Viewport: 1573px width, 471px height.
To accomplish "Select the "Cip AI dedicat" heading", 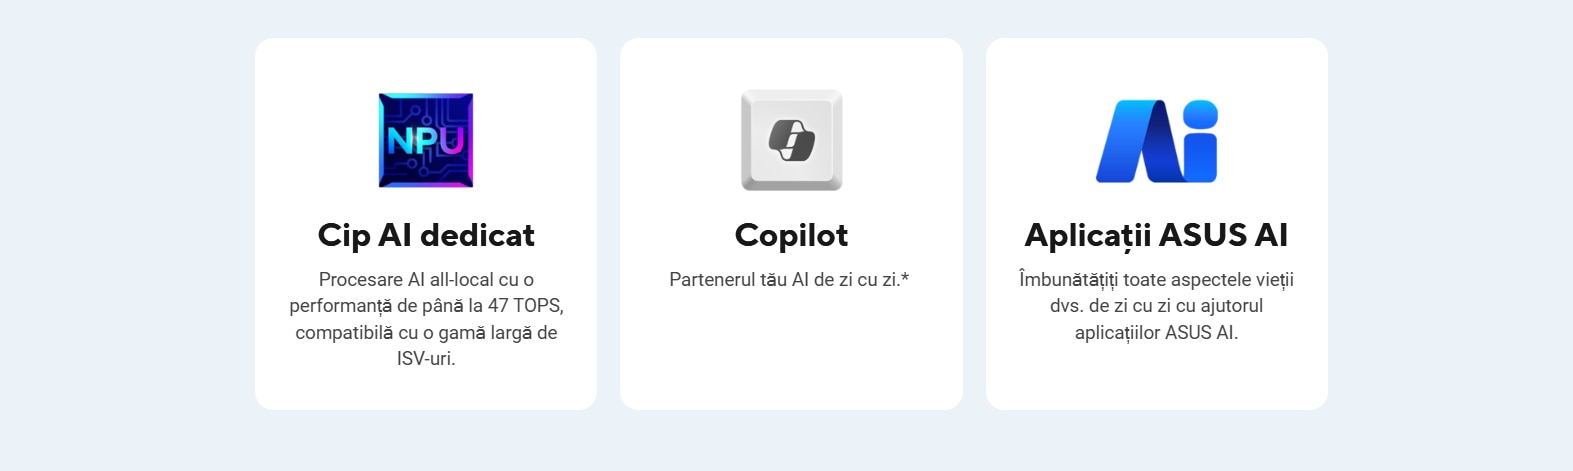I will pyautogui.click(x=426, y=235).
